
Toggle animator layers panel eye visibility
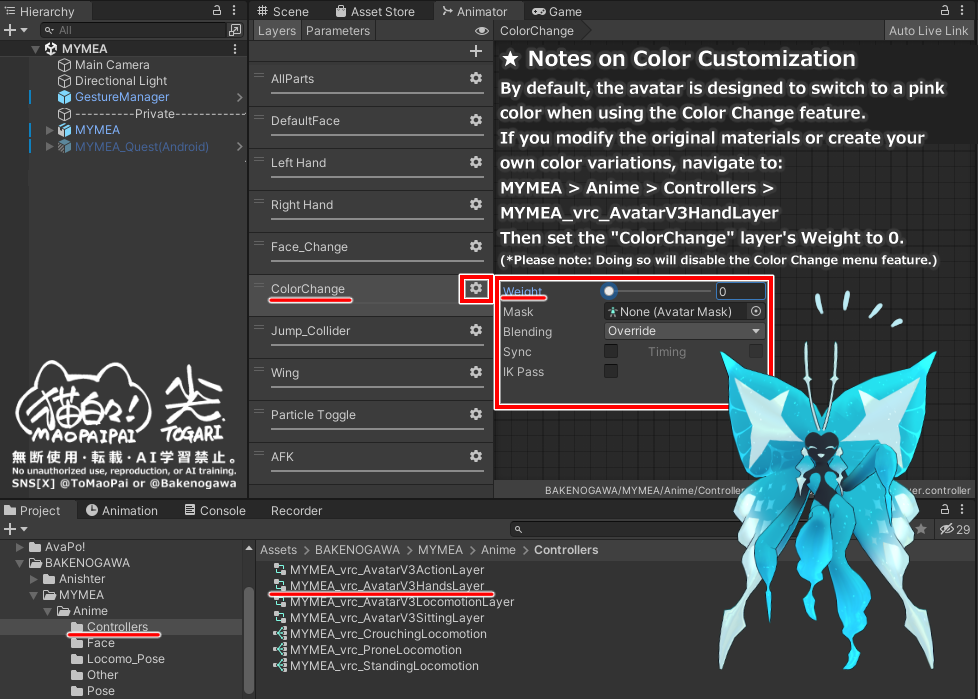[x=482, y=31]
